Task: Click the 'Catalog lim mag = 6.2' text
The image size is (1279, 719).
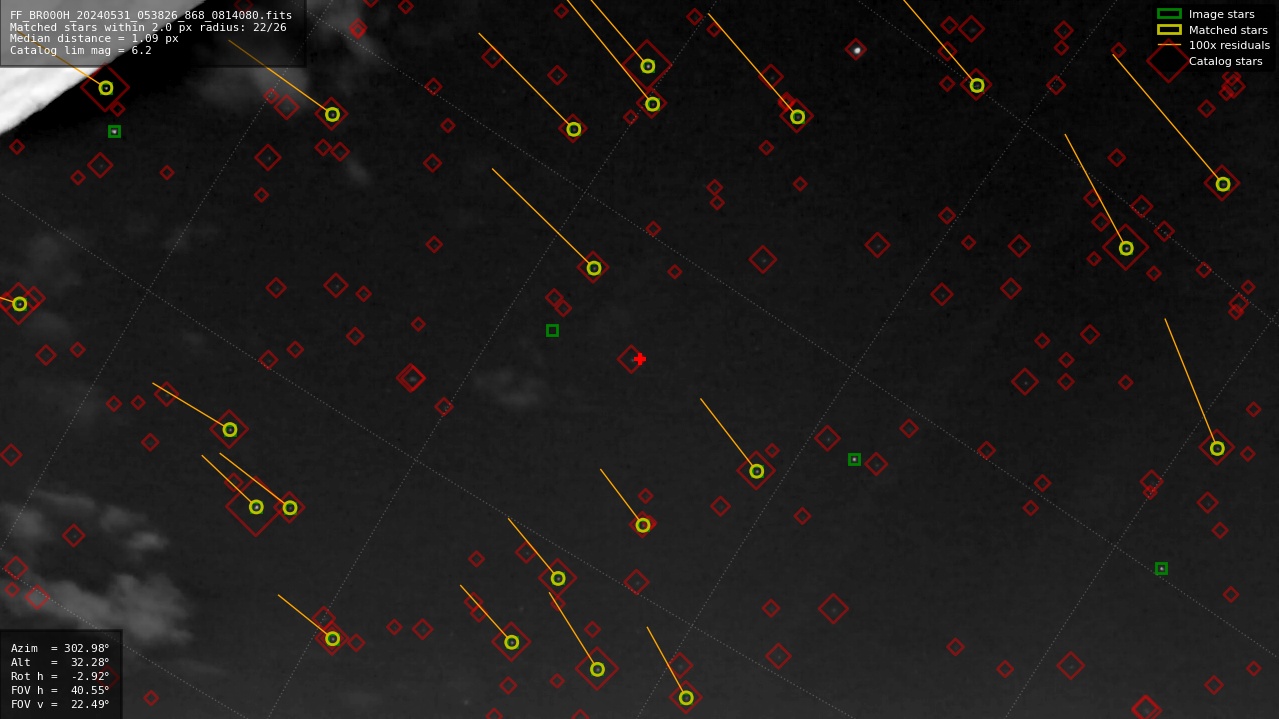Action: coord(81,50)
